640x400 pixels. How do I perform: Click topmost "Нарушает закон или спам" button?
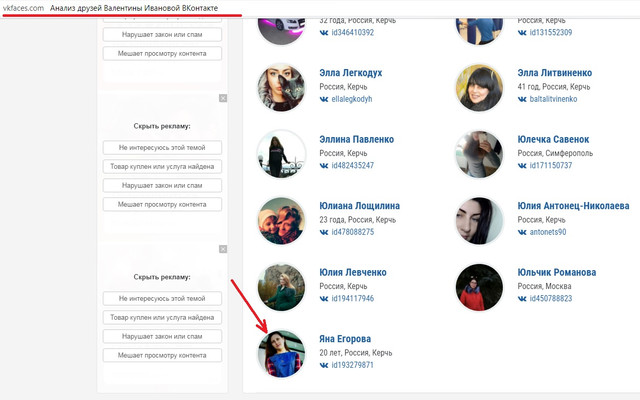tap(162, 35)
